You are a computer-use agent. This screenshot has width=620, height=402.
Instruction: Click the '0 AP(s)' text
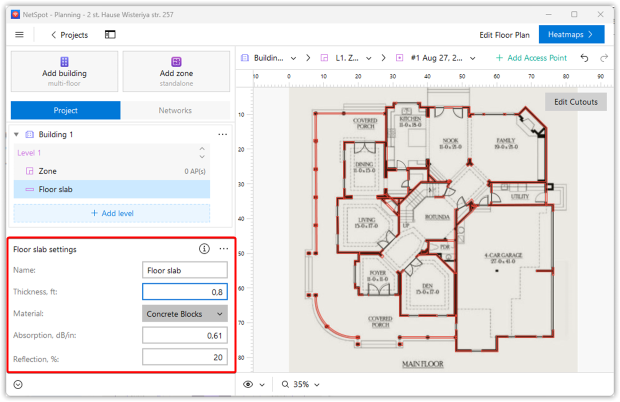(x=195, y=172)
